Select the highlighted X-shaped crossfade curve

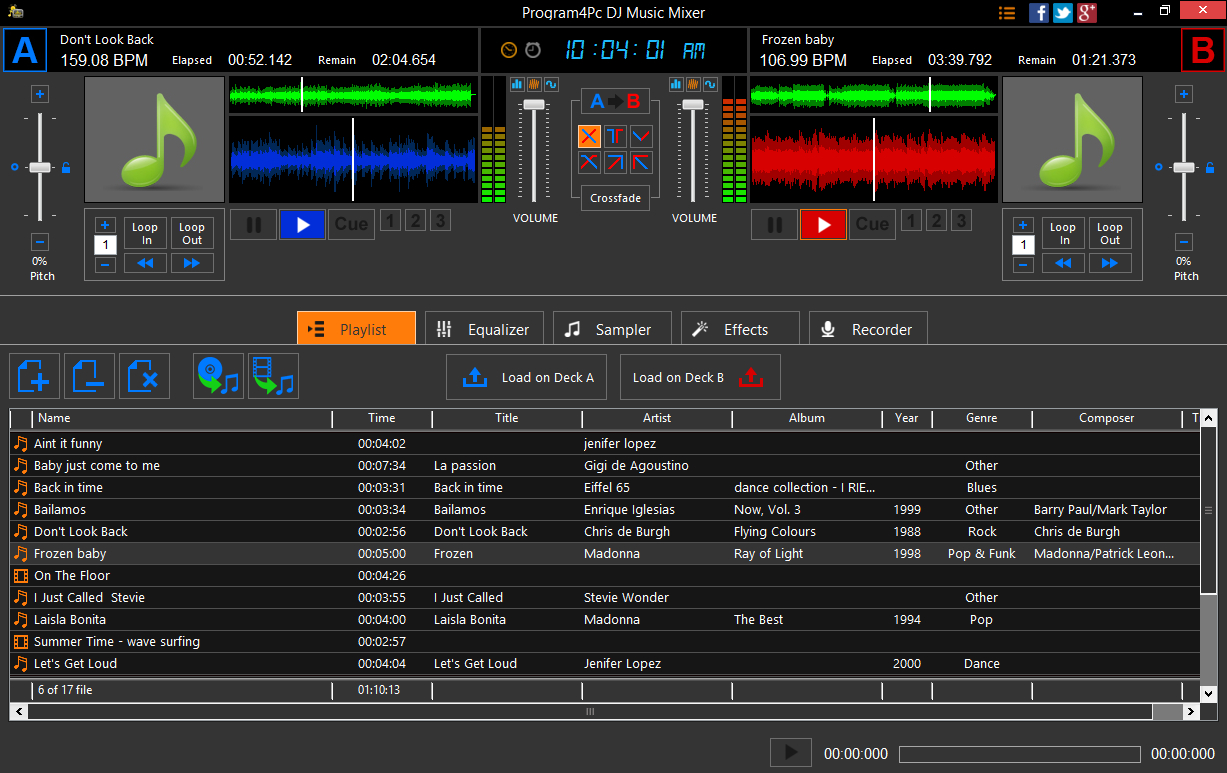pyautogui.click(x=589, y=136)
